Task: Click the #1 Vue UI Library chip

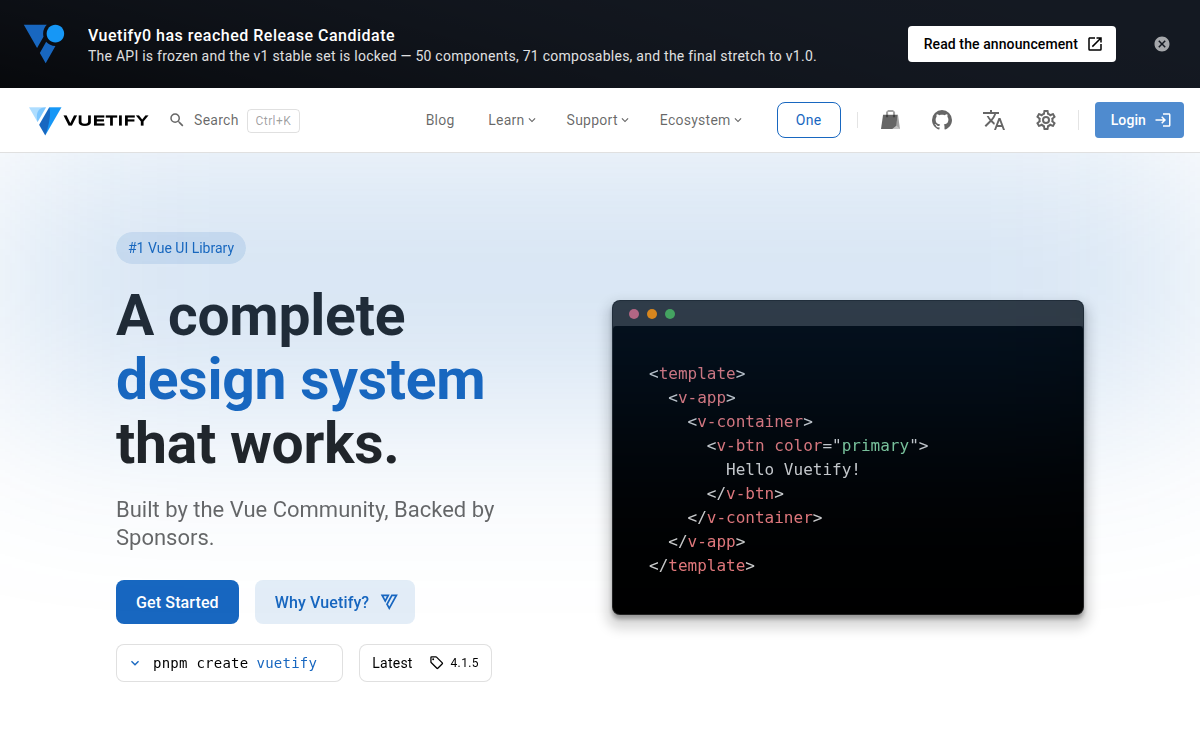Action: pos(181,248)
